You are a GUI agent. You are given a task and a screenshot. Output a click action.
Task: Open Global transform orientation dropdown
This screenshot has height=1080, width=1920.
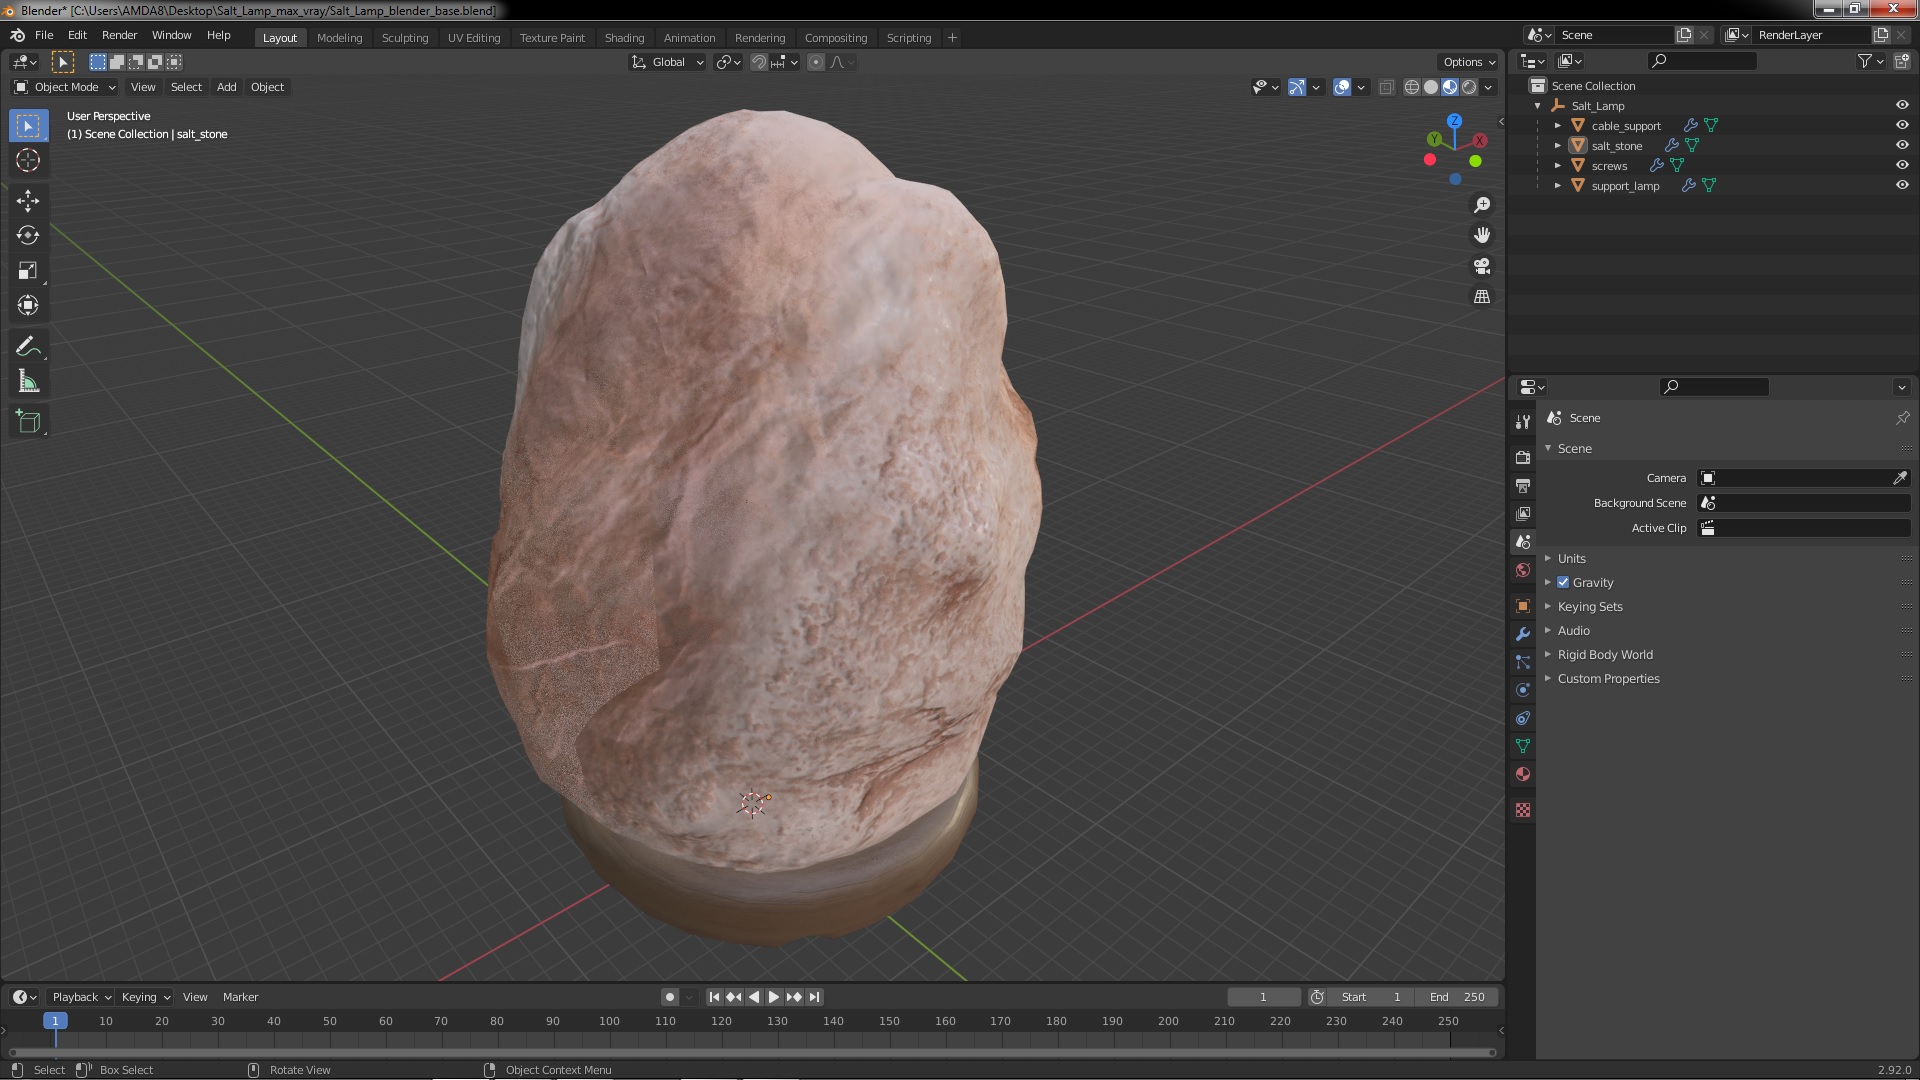667,62
